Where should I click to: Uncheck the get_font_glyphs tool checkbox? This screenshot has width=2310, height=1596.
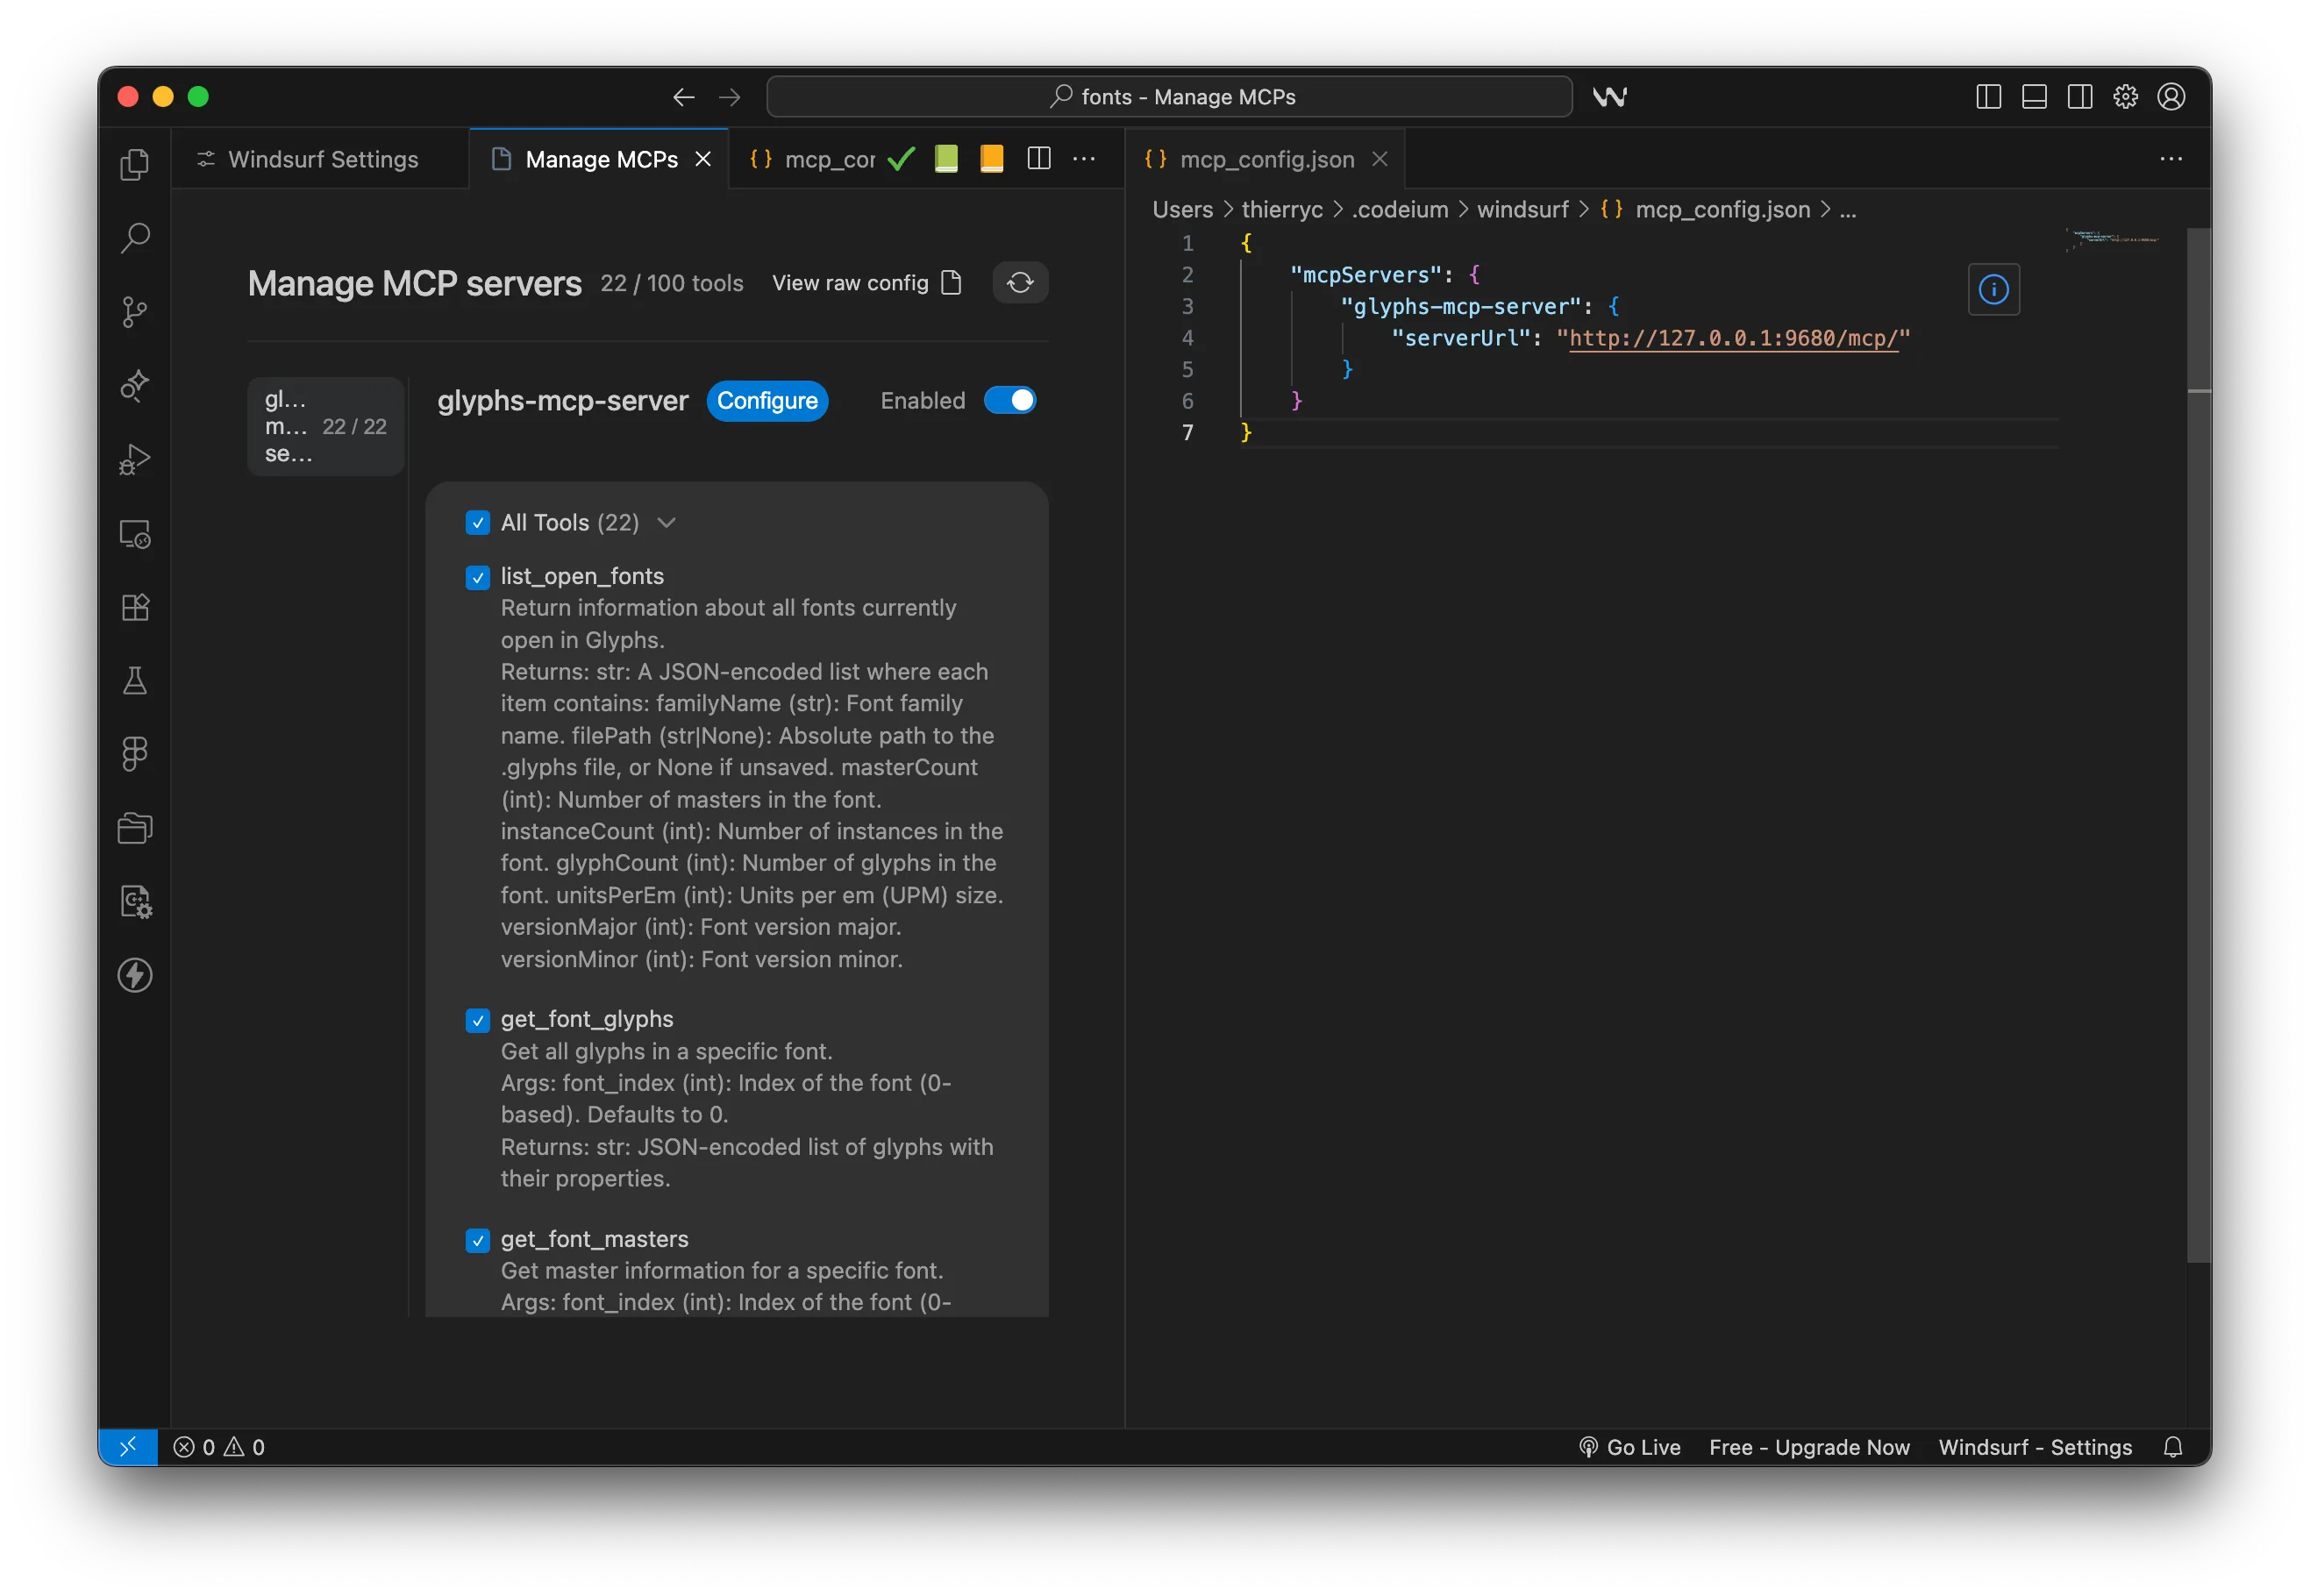click(478, 1020)
